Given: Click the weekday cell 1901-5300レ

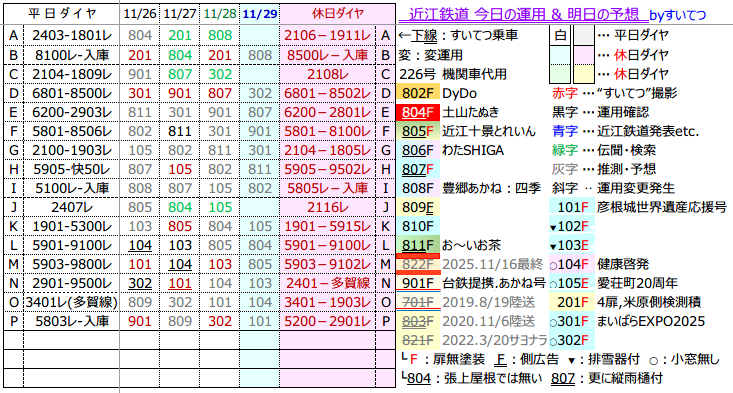Looking at the screenshot, I should [x=72, y=226].
